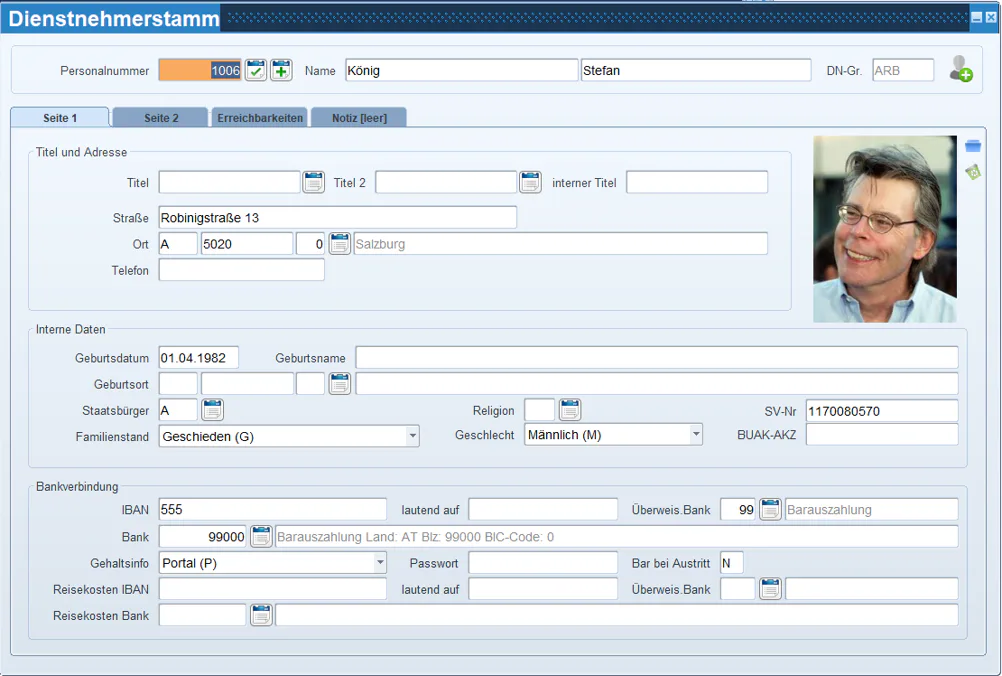Viewport: 1002px width, 676px height.
Task: Click the add person icon
Action: tap(960, 69)
